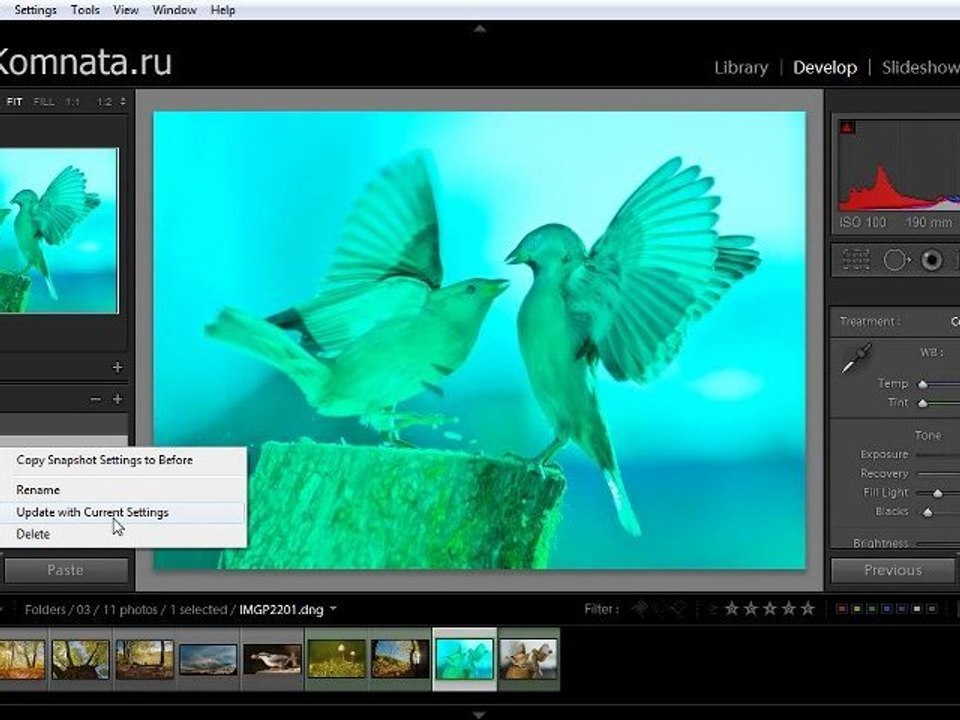Select the Red Eye Correction tool

pyautogui.click(x=931, y=260)
